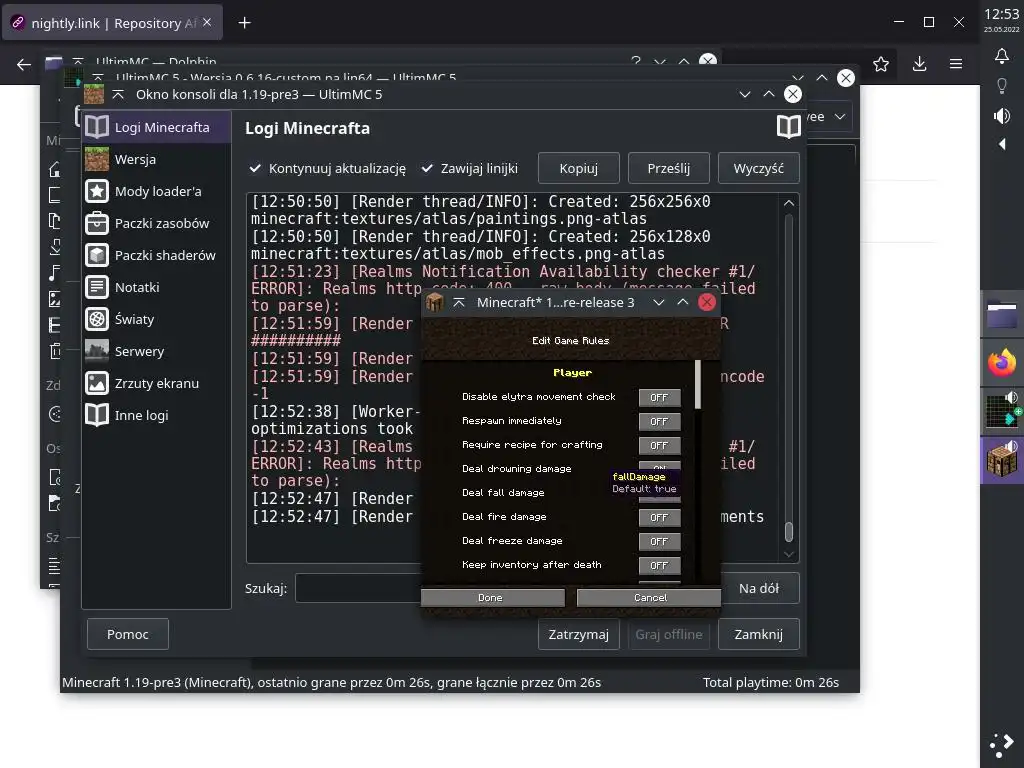This screenshot has height=768, width=1024.
Task: Focus the Szukaj search field
Action: [358, 588]
